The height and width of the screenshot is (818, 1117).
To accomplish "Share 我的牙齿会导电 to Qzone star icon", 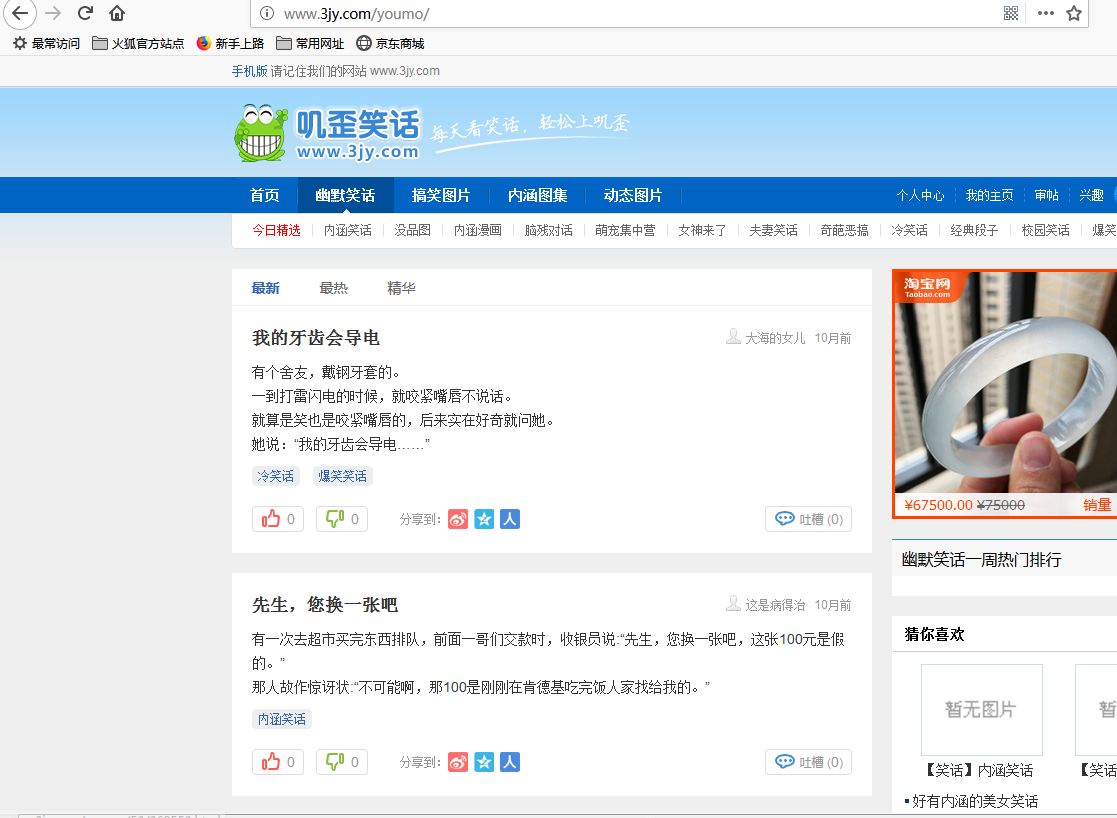I will [x=484, y=519].
